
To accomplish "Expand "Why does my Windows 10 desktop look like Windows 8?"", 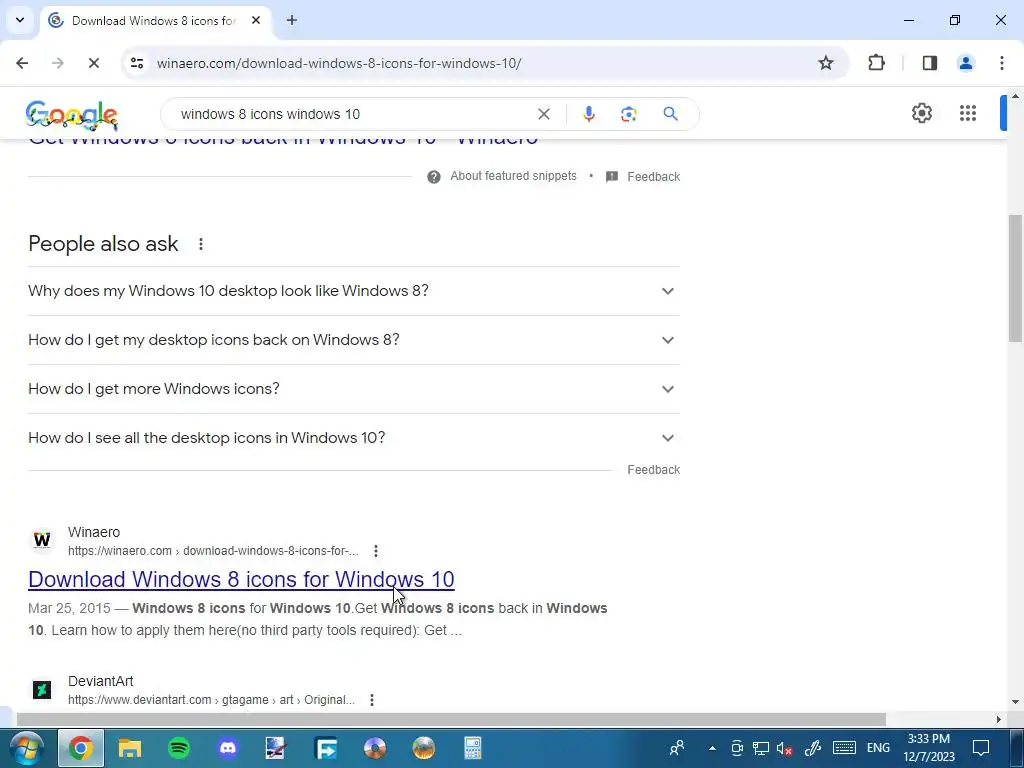I will [354, 291].
